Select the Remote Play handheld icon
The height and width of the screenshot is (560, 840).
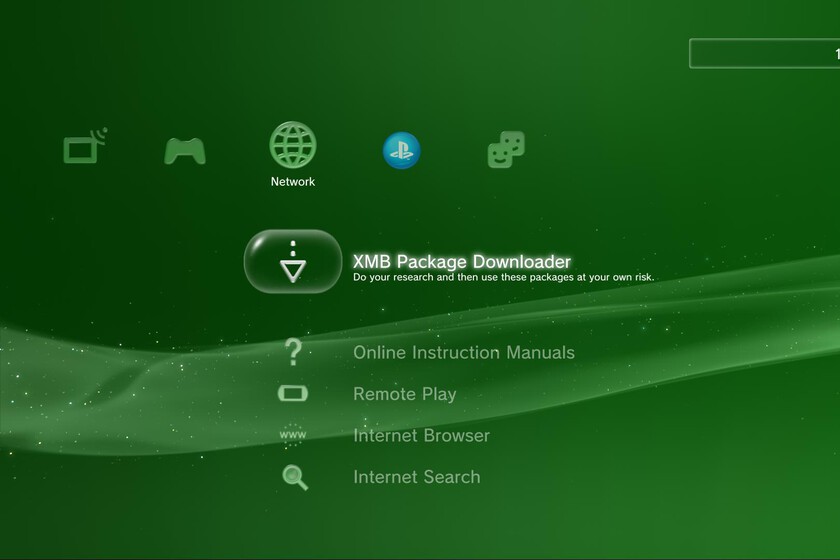(292, 394)
